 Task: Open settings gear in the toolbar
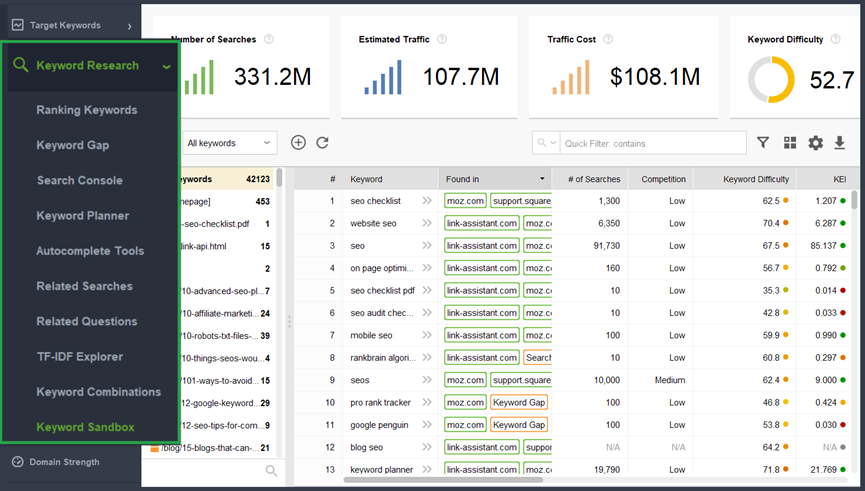tap(815, 143)
